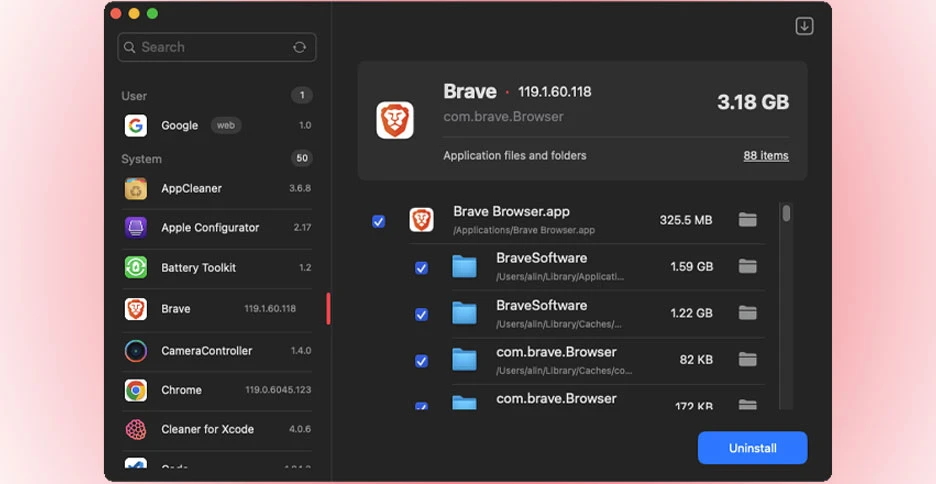The image size is (936, 484).
Task: Uncheck the 82 KB com.brave.Browser checkbox
Action: click(421, 361)
